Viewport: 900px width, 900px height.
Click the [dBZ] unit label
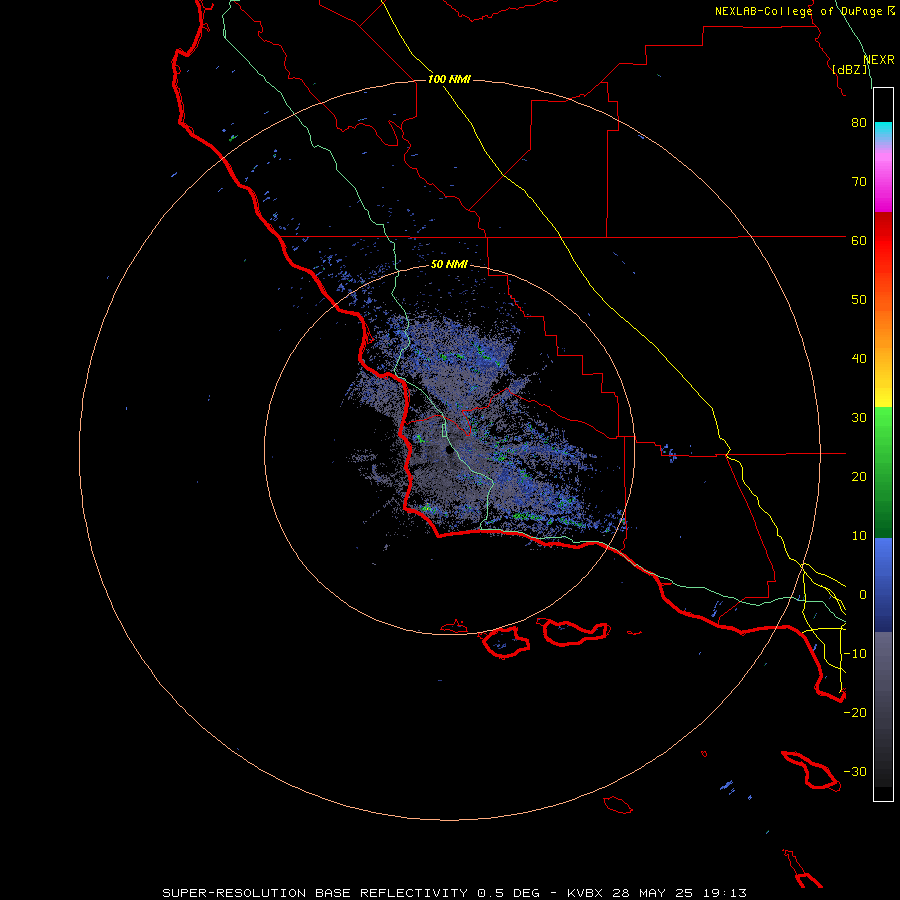pos(850,69)
